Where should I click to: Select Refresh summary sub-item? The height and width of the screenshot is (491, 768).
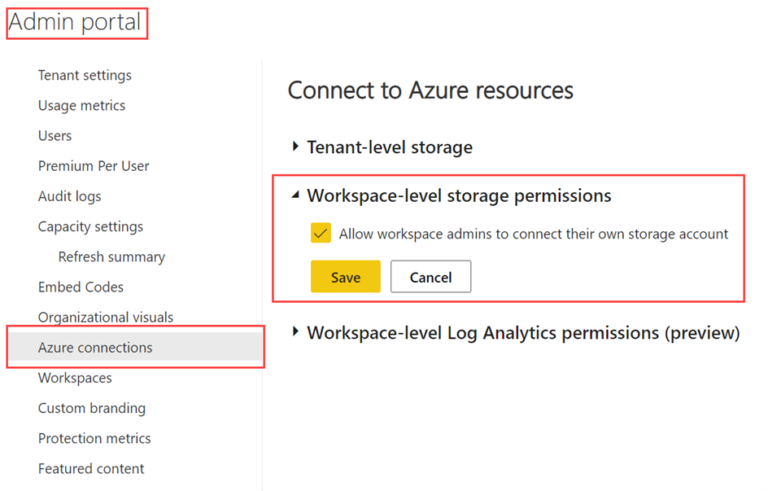112,257
